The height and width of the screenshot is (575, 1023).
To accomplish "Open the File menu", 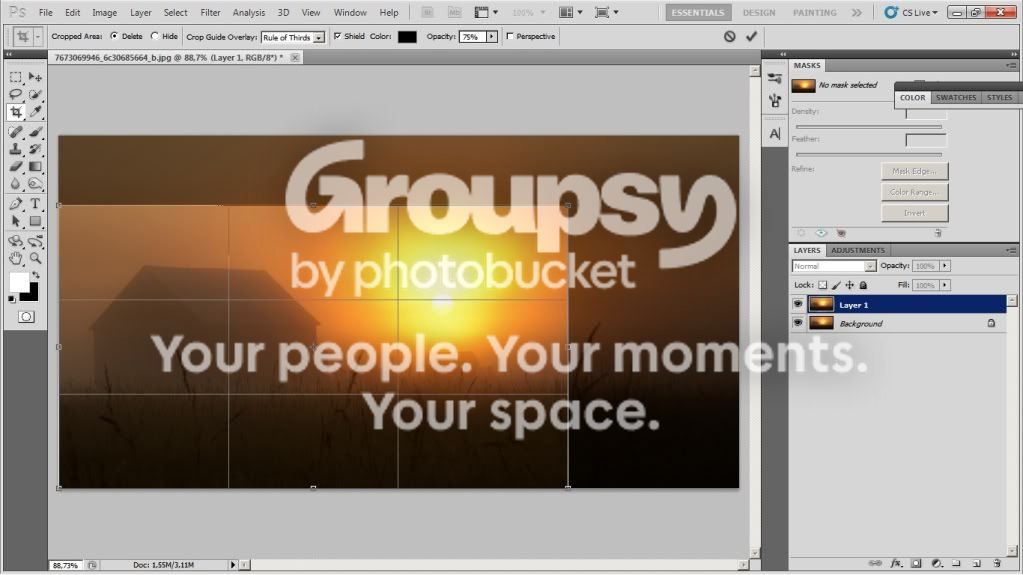I will click(x=46, y=12).
